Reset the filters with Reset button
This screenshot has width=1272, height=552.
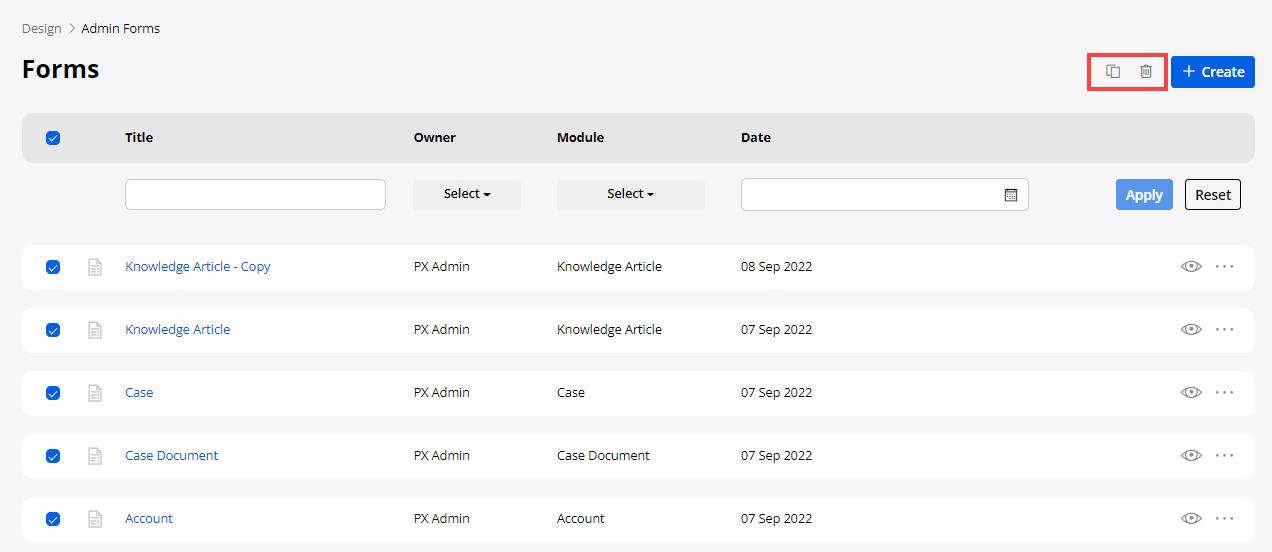coord(1212,195)
